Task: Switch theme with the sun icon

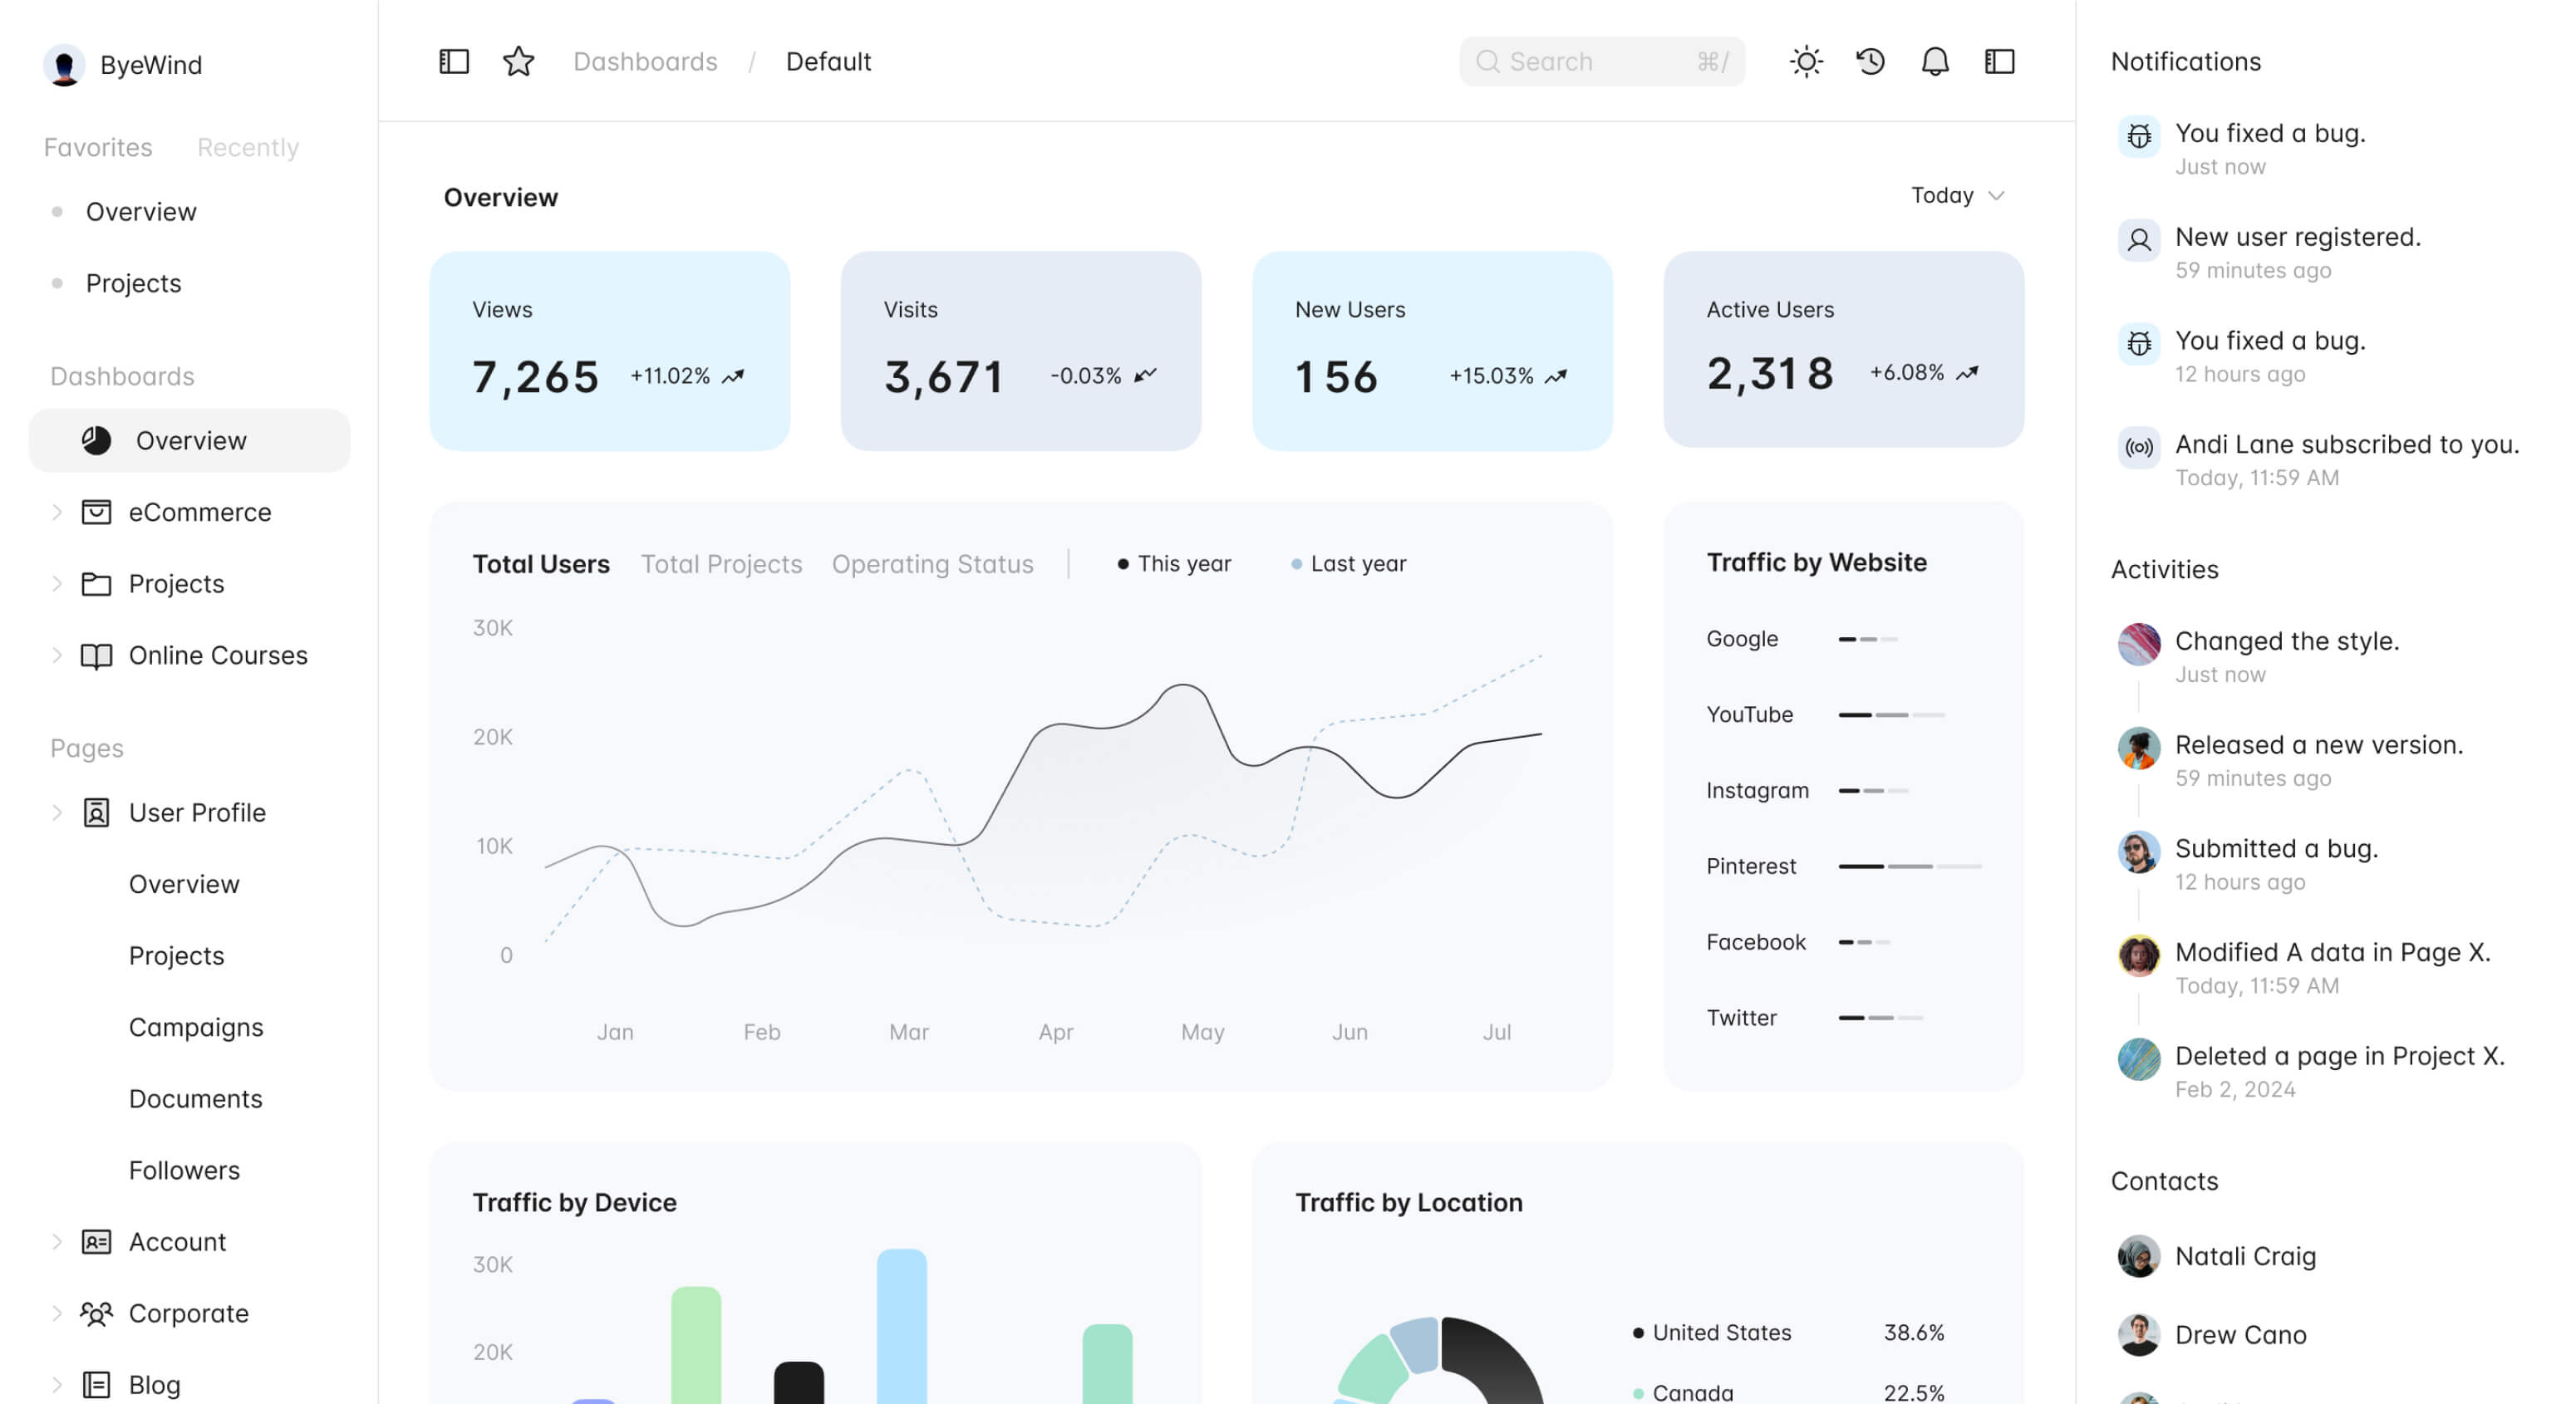Action: pos(1806,62)
